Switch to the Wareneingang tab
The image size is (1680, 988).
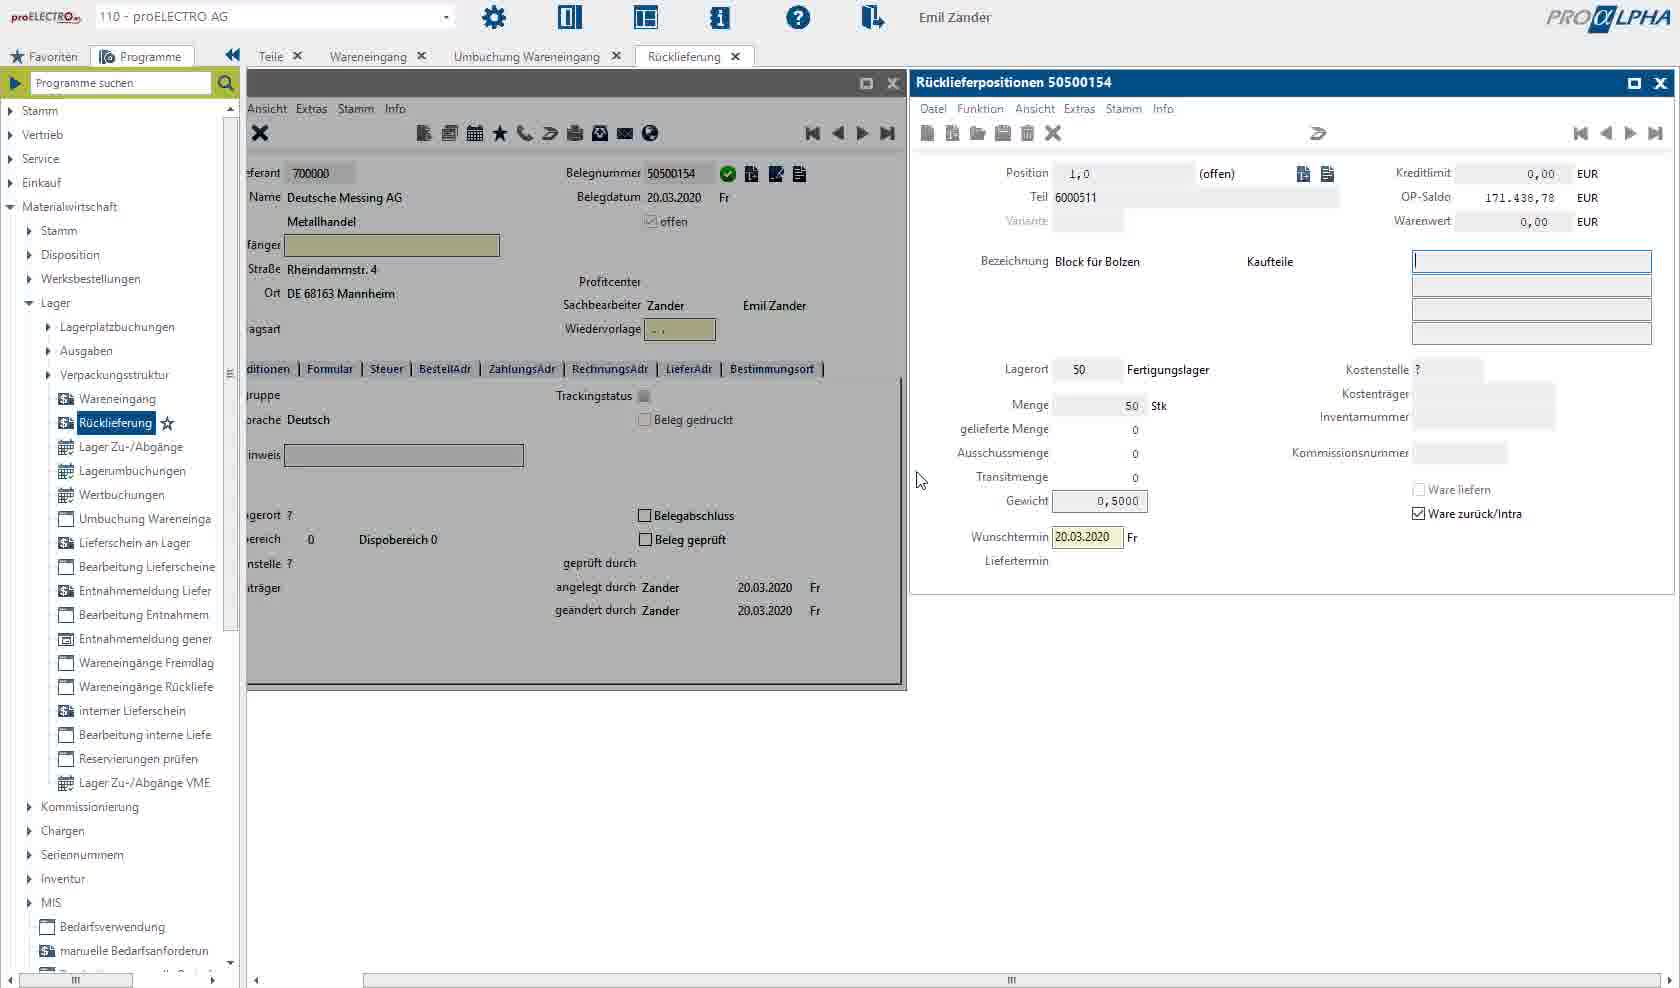(368, 57)
